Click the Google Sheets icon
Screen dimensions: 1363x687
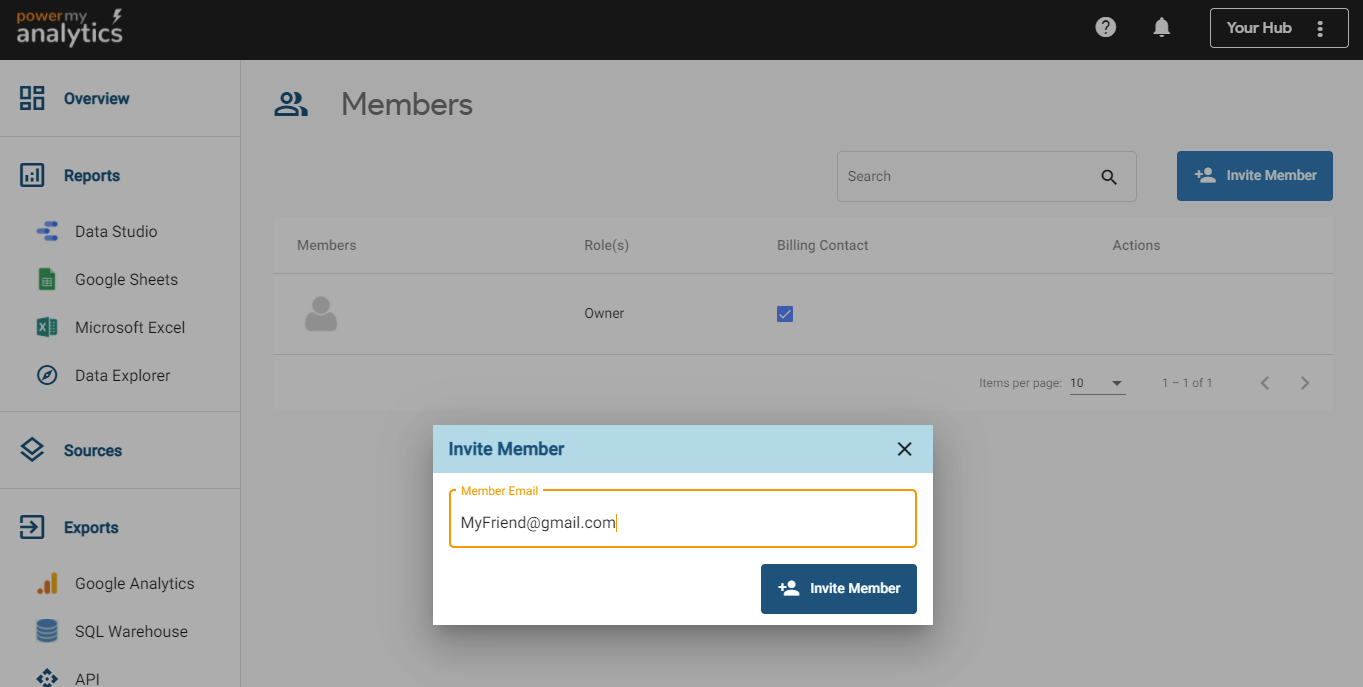(47, 280)
